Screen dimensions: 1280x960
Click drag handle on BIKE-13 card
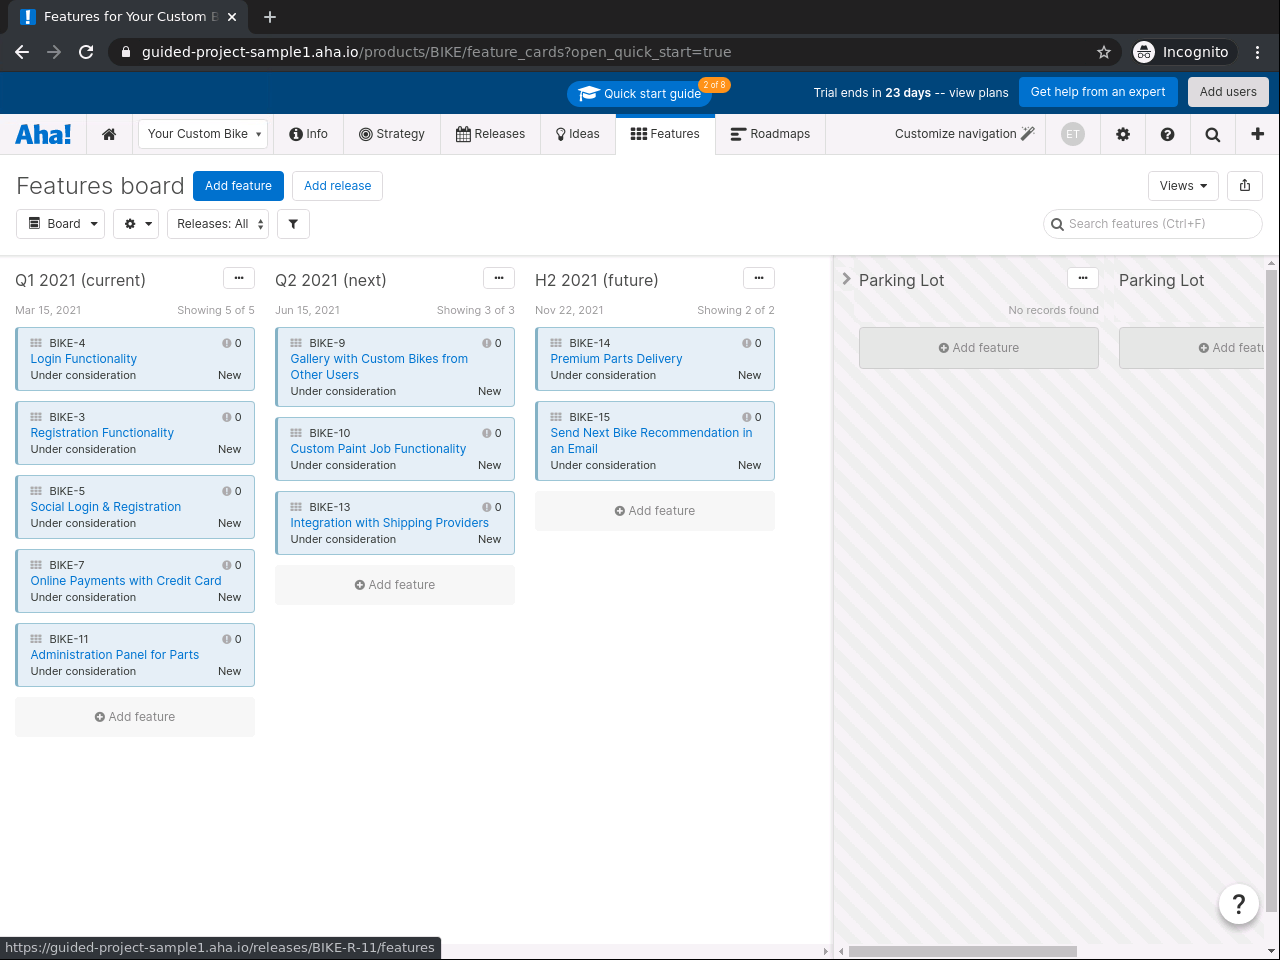point(296,507)
